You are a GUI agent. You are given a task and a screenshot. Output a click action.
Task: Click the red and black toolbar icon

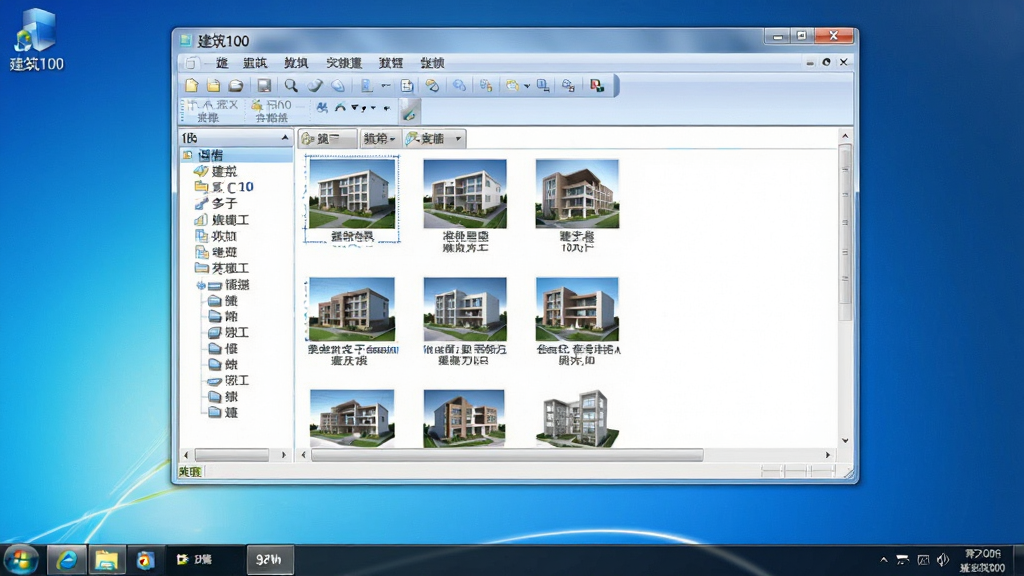tap(597, 86)
